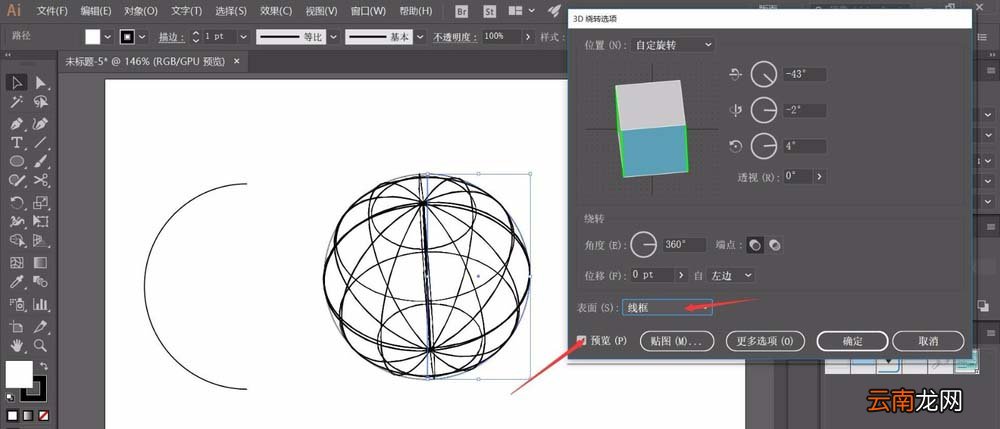The image size is (1000, 429).
Task: Open the Position (位置) 自定旋转 dropdown
Action: 673,45
